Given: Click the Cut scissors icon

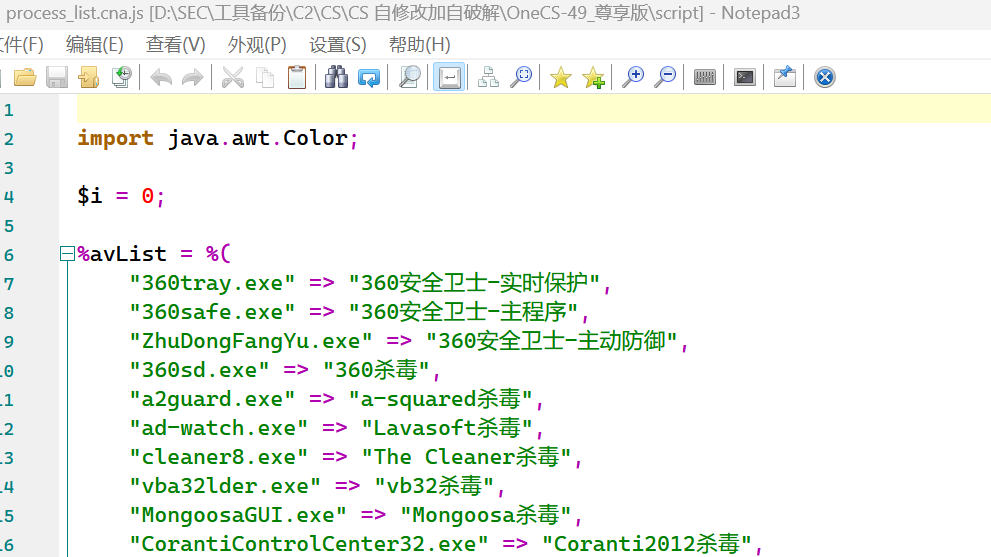Looking at the screenshot, I should pyautogui.click(x=233, y=77).
